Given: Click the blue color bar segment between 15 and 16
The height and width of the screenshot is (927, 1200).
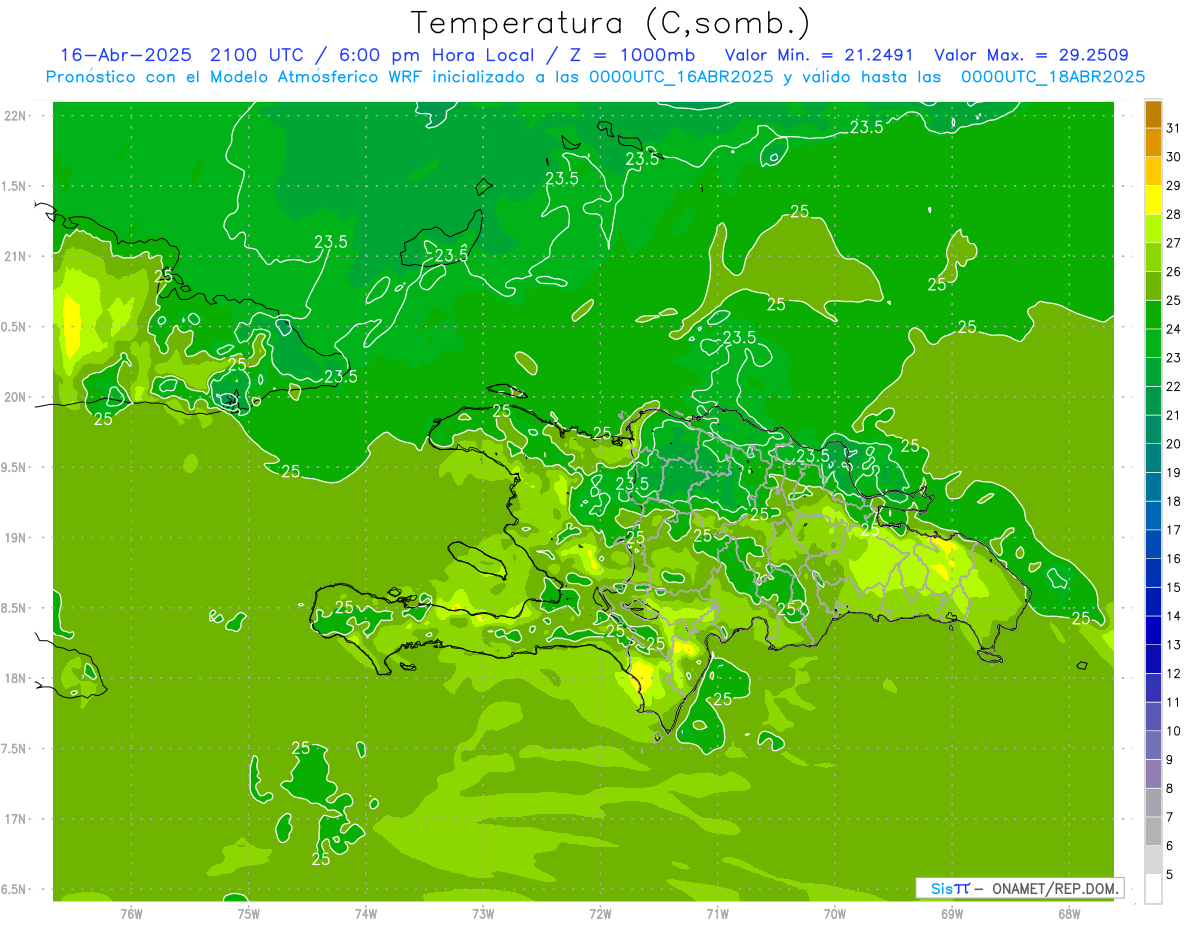Looking at the screenshot, I should point(1153,573).
